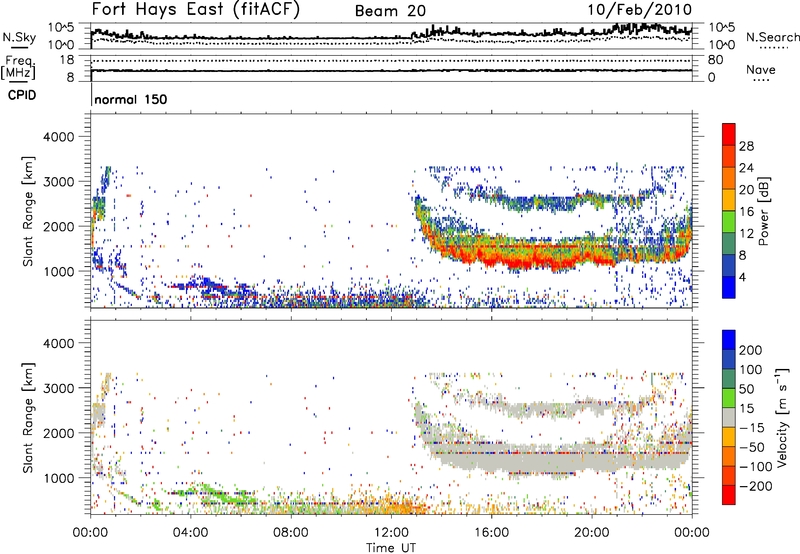Click the date "10/Feb/2010" in the header
This screenshot has width=800, height=554.
[x=640, y=10]
